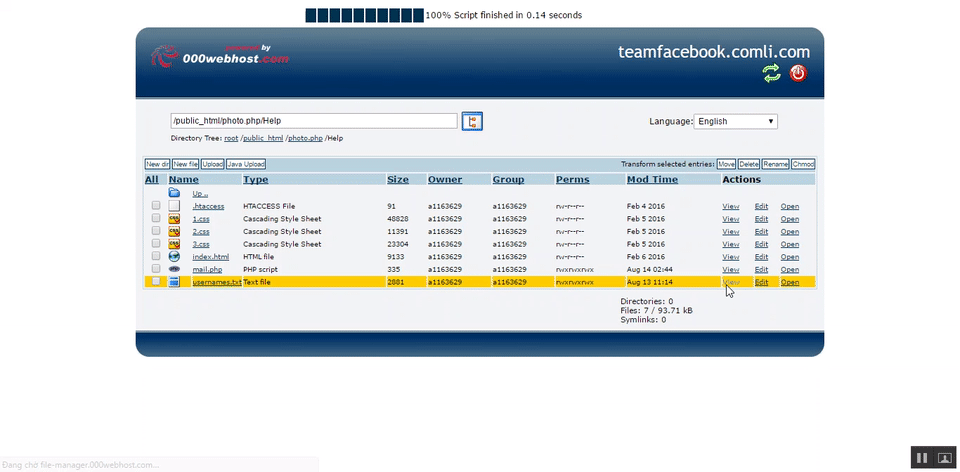Viewport: 960px width, 472px height.
Task: Sort the list by Name column
Action: pos(184,179)
